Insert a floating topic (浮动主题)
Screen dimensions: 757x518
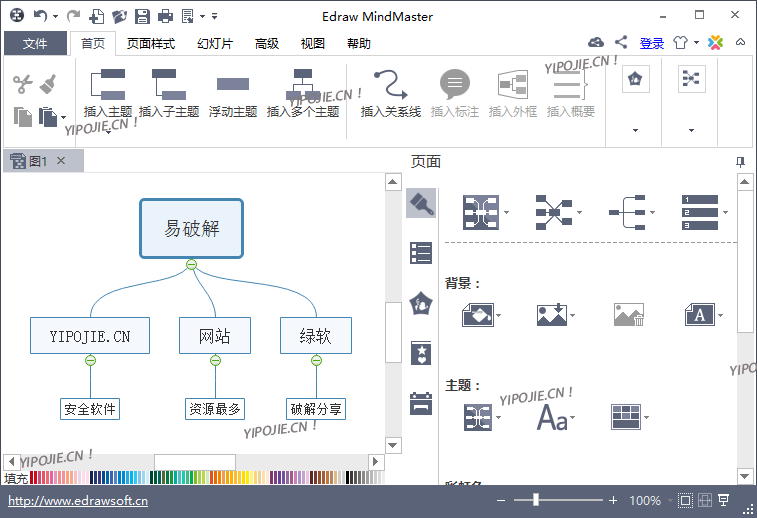pyautogui.click(x=232, y=84)
